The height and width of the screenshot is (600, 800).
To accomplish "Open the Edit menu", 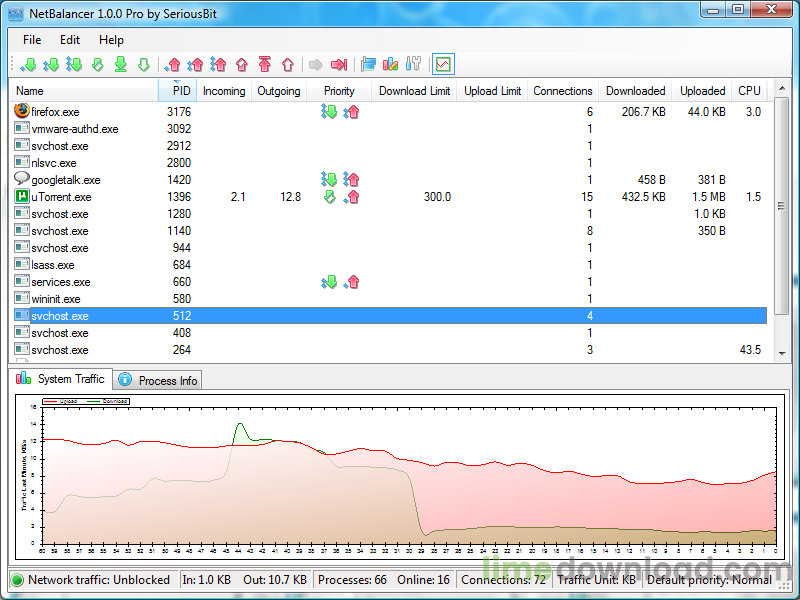I will [70, 40].
